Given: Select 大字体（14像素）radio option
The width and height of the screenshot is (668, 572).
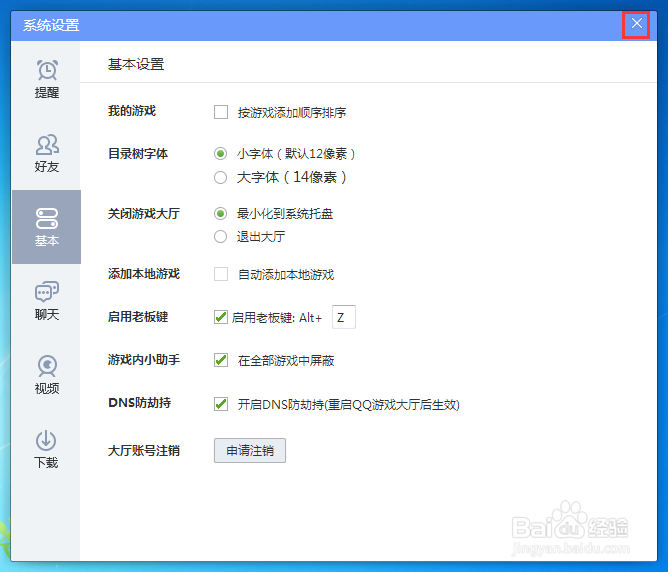Looking at the screenshot, I should [x=220, y=177].
